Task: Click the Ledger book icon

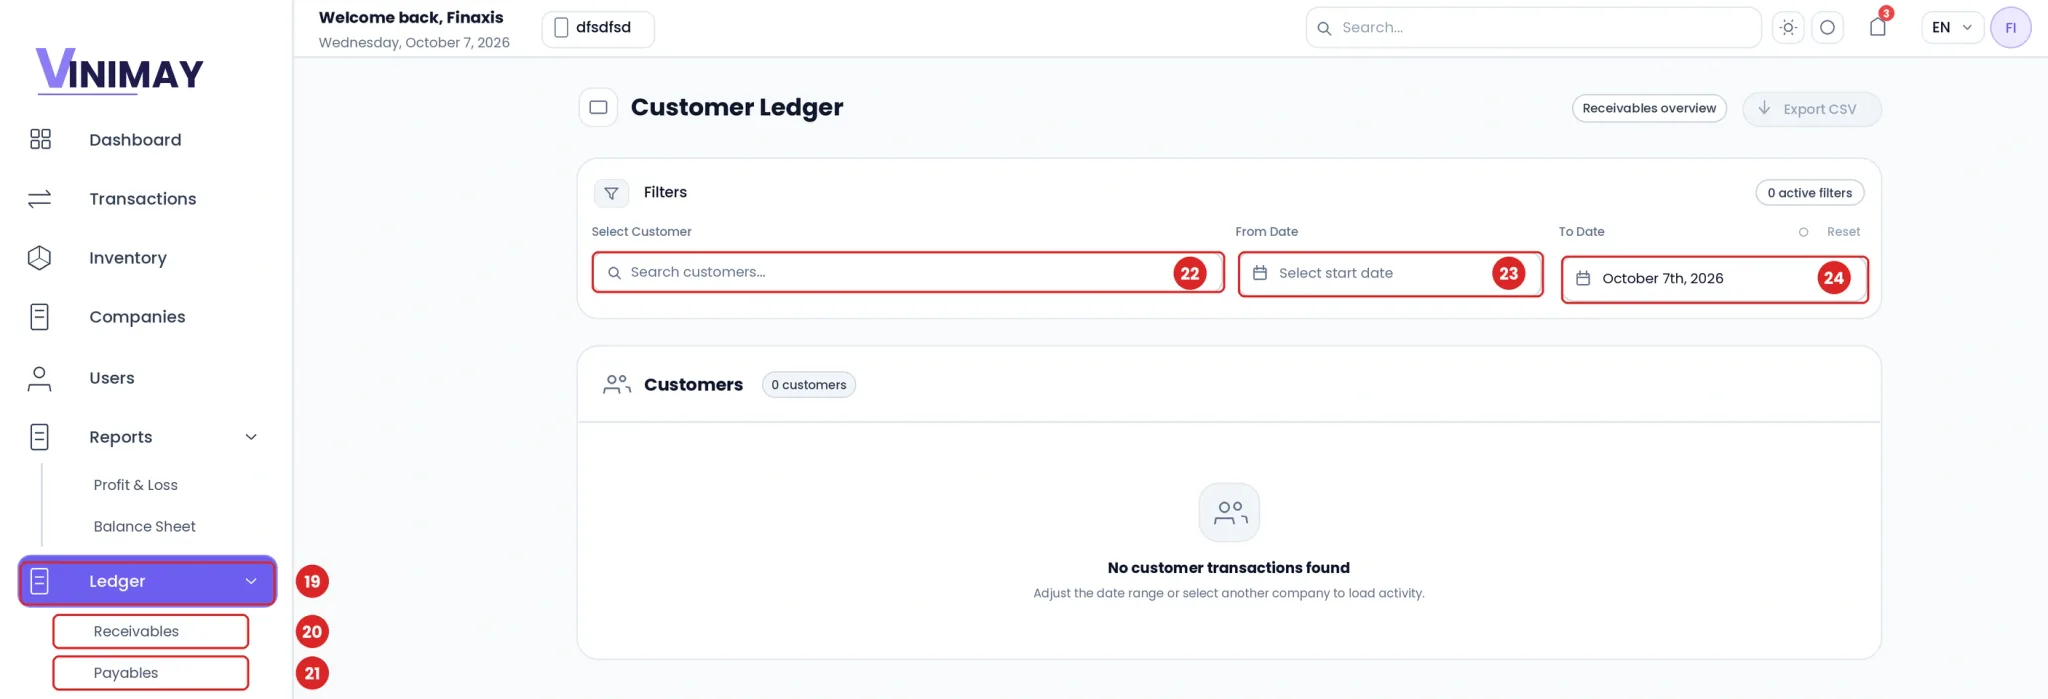Action: click(x=40, y=581)
